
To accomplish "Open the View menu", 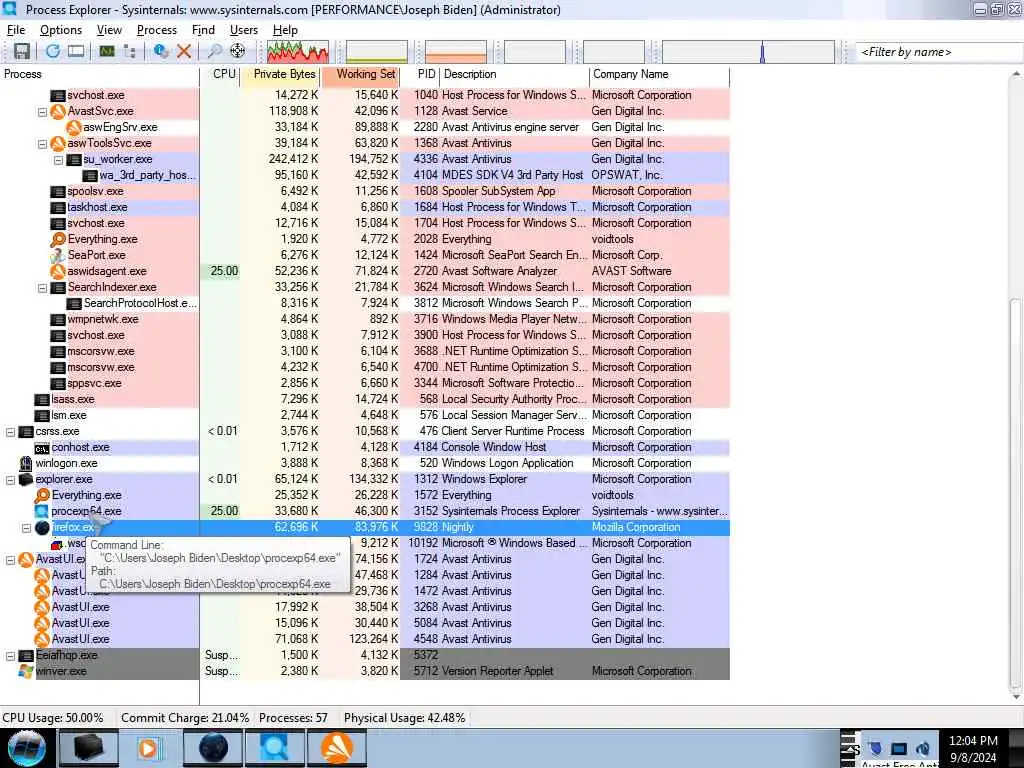I will [109, 30].
